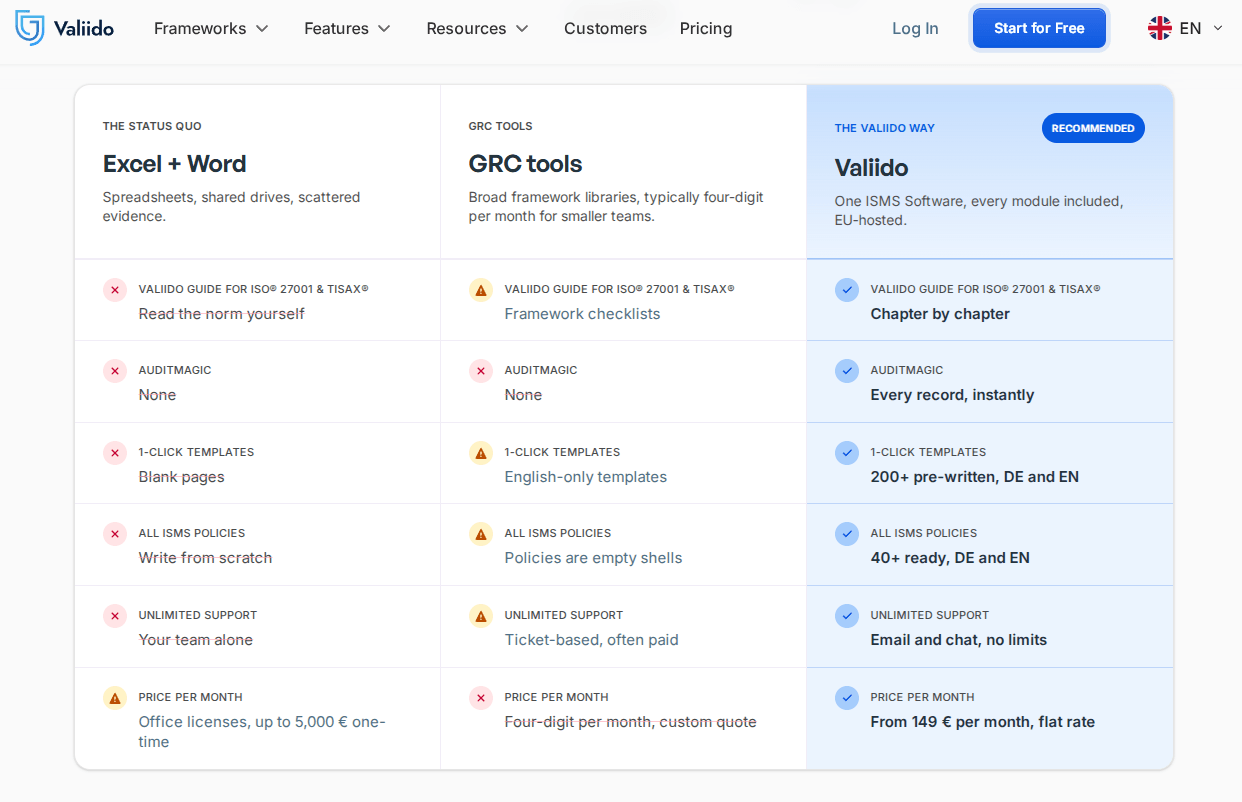Viewport: 1242px width, 802px height.
Task: Click 'Your team alone' text
Action: click(x=195, y=640)
